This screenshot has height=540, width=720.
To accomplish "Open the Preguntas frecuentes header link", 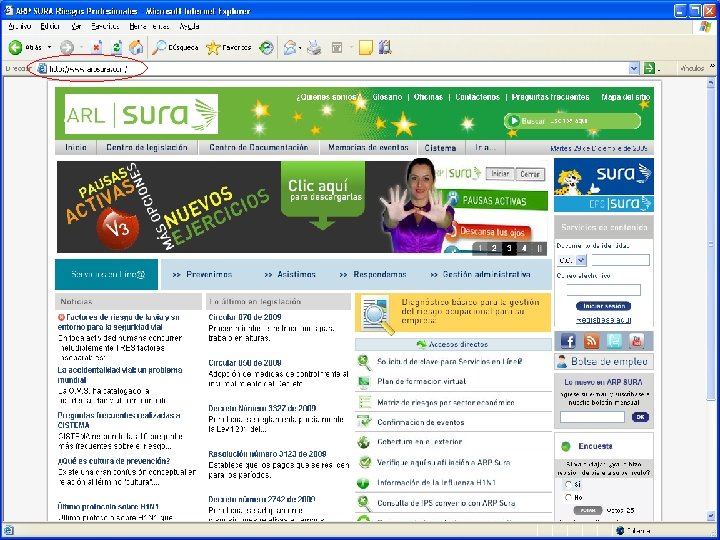I will [550, 97].
